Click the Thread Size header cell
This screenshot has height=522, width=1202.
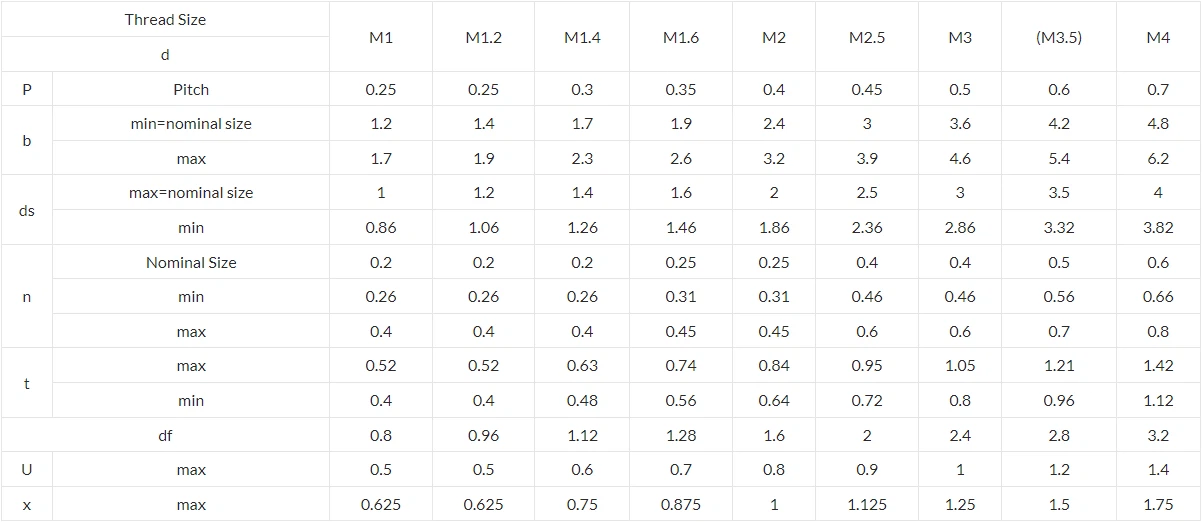(x=166, y=20)
